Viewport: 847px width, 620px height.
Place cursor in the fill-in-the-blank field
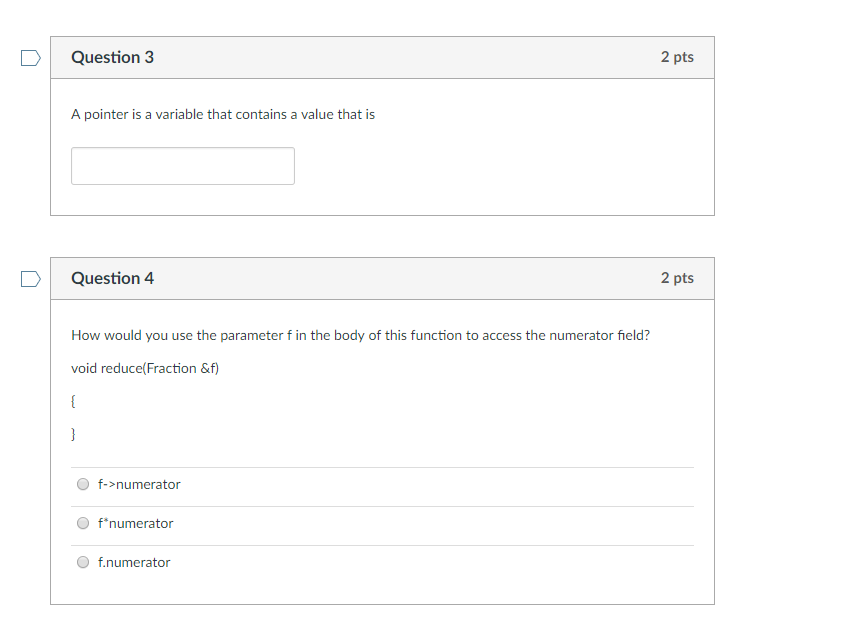tap(182, 165)
